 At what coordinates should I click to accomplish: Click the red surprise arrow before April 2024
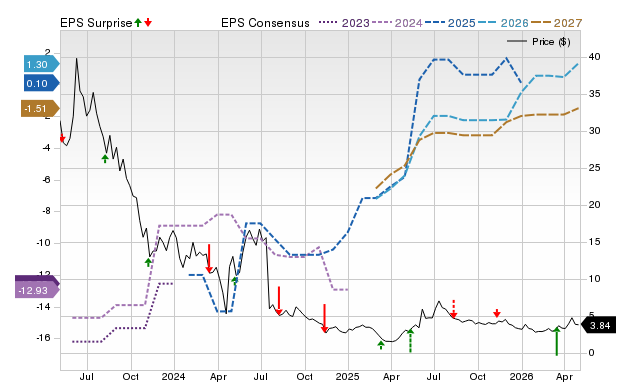click(209, 258)
